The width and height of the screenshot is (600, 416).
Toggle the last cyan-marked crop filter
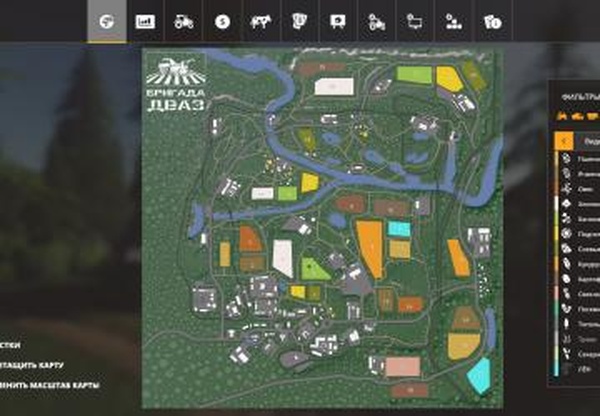pyautogui.click(x=579, y=369)
